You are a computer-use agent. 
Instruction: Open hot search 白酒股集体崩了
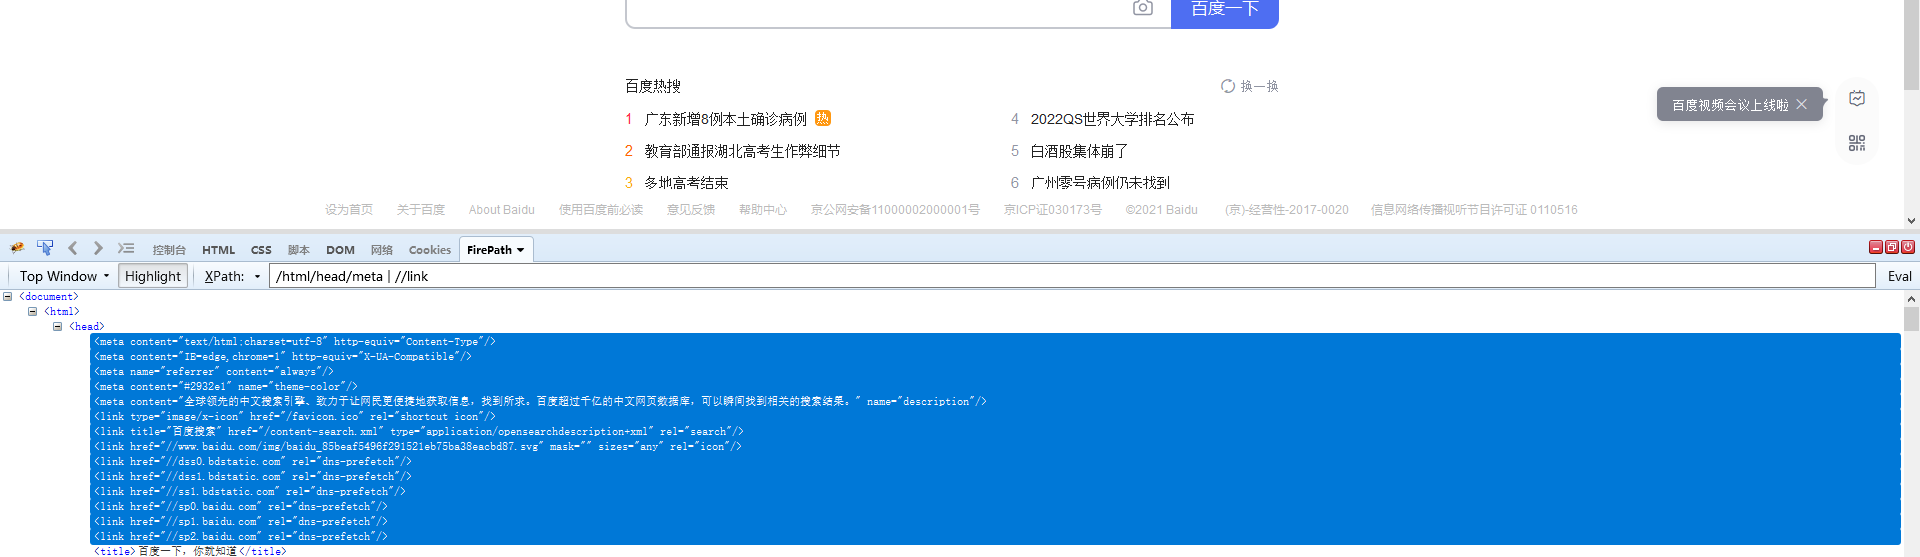pyautogui.click(x=1080, y=151)
